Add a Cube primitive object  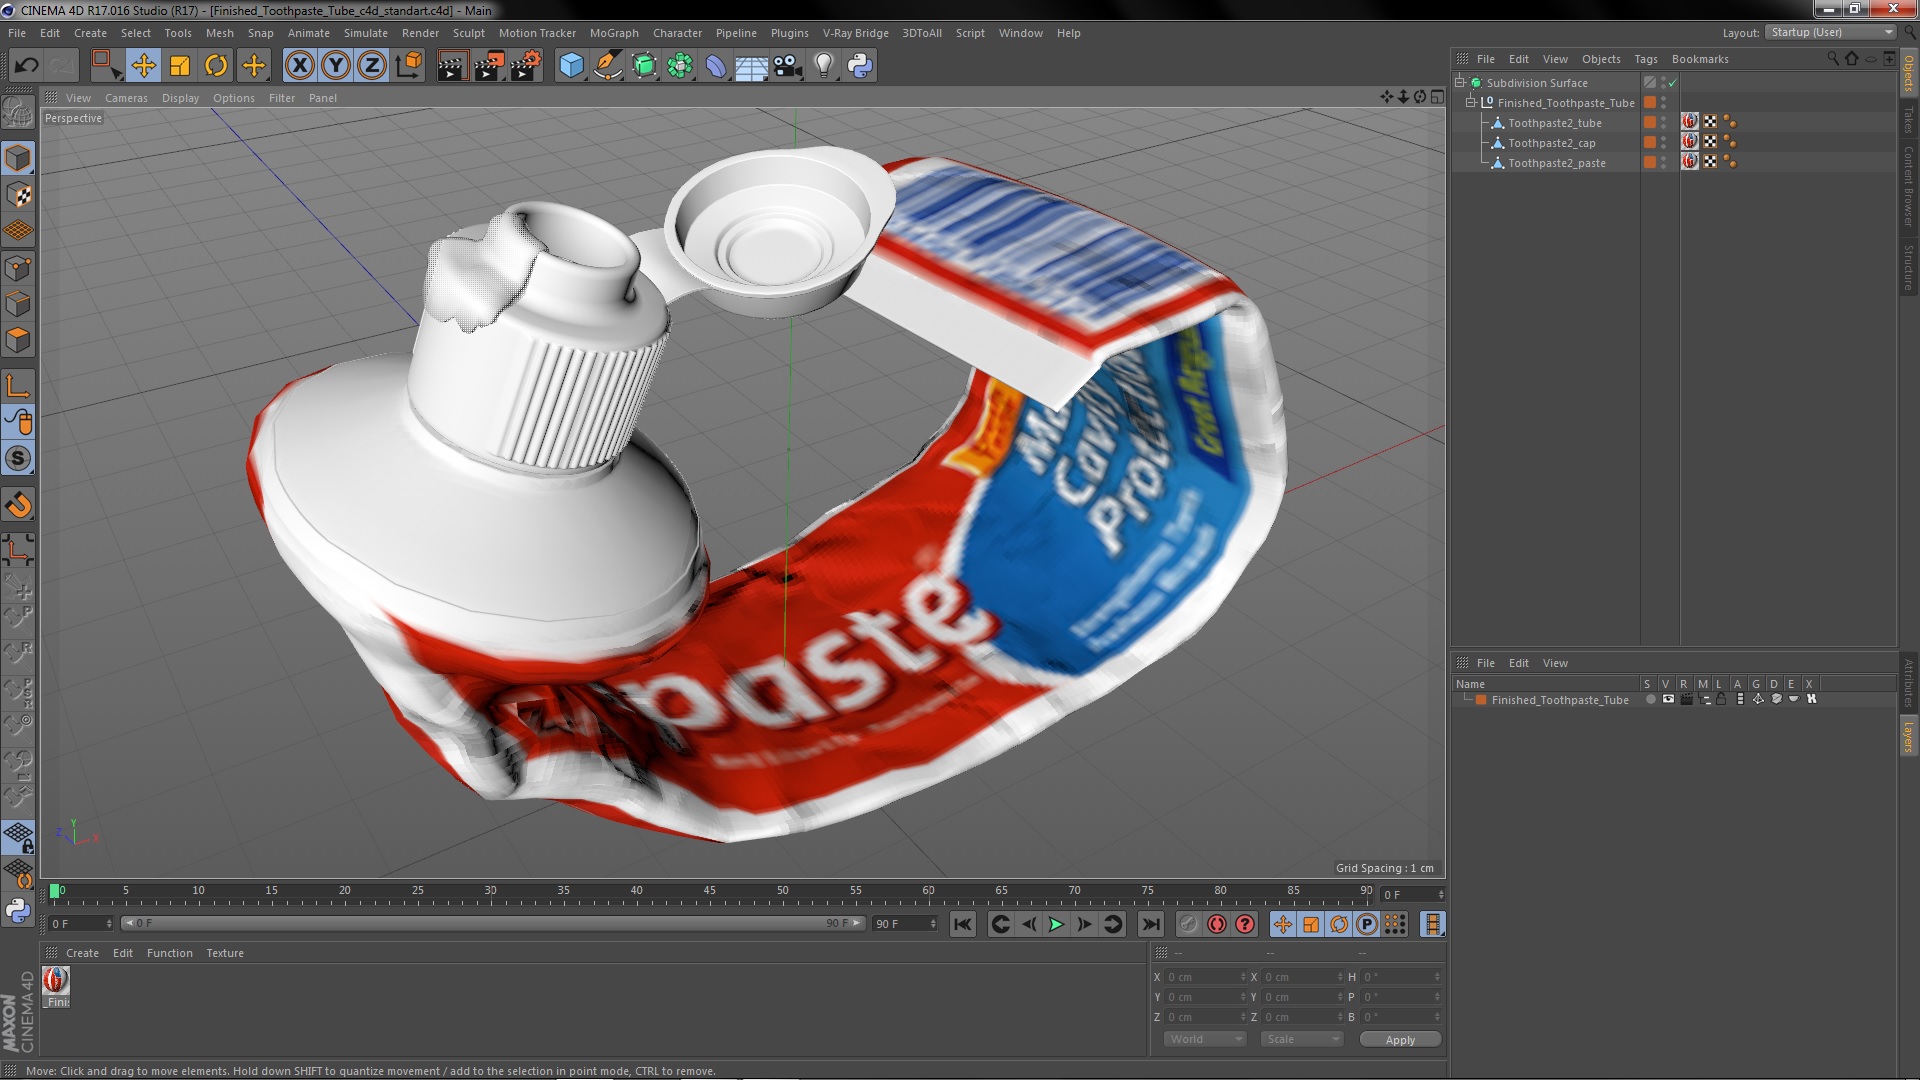571,66
